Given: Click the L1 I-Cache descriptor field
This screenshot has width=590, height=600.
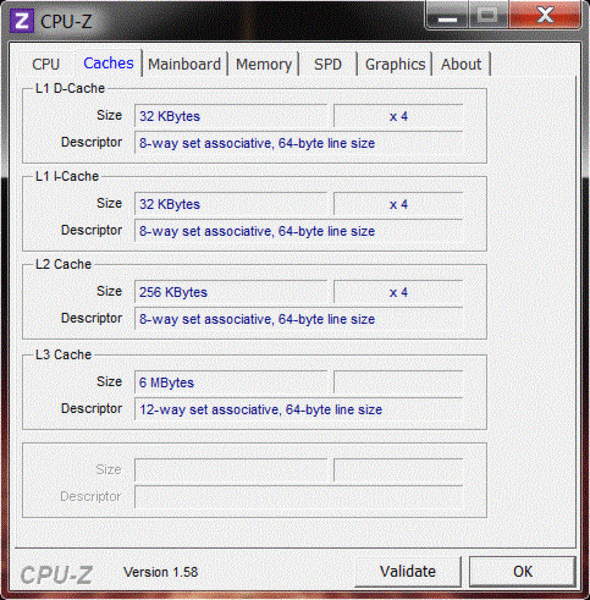Looking at the screenshot, I should click(x=298, y=231).
